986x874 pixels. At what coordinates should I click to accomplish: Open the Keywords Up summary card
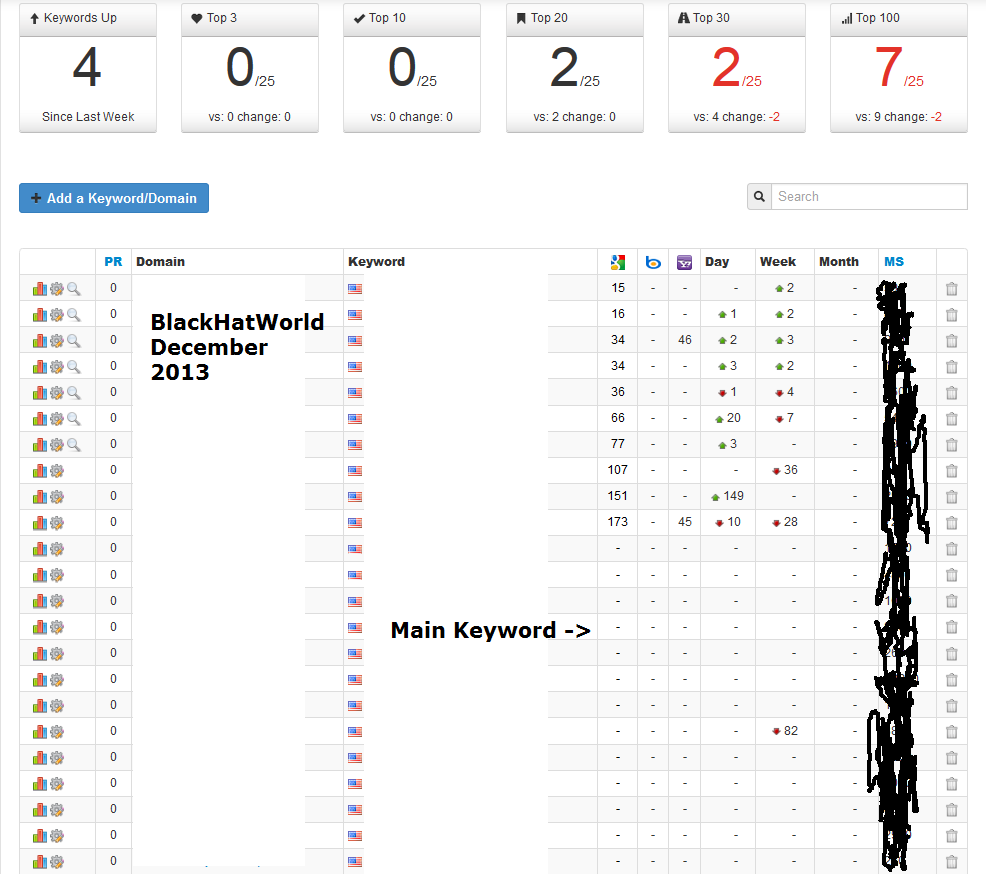pos(88,68)
